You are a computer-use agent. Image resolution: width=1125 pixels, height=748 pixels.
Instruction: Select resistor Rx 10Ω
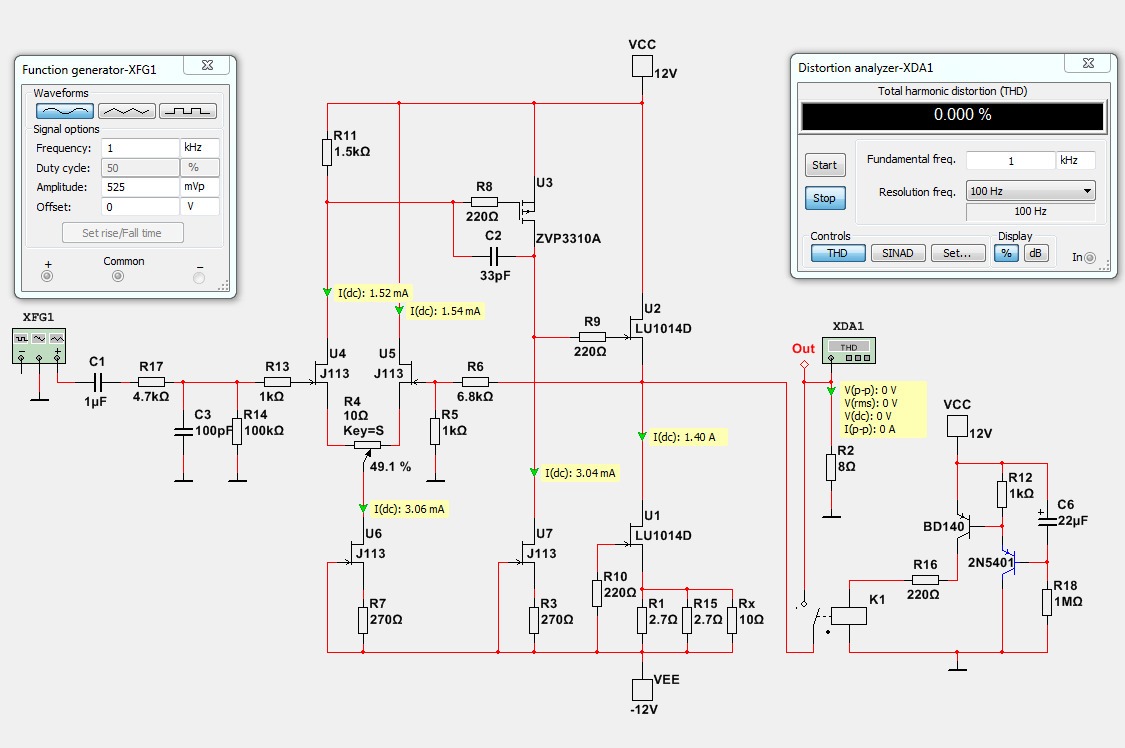pos(732,620)
